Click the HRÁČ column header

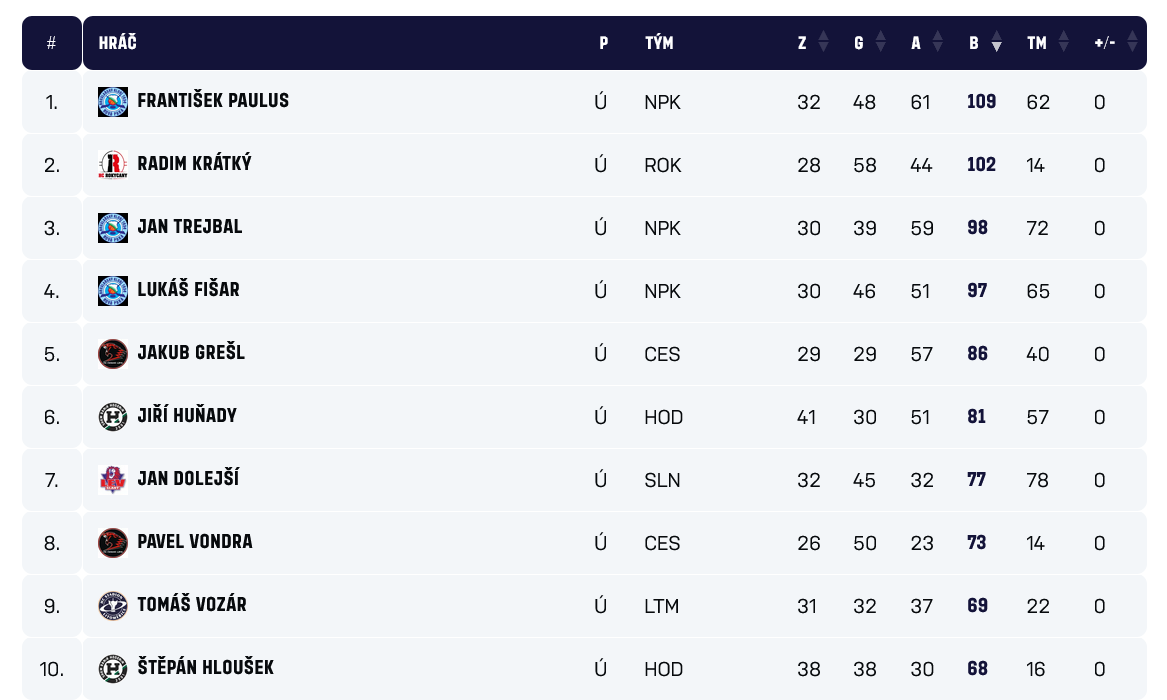(118, 43)
